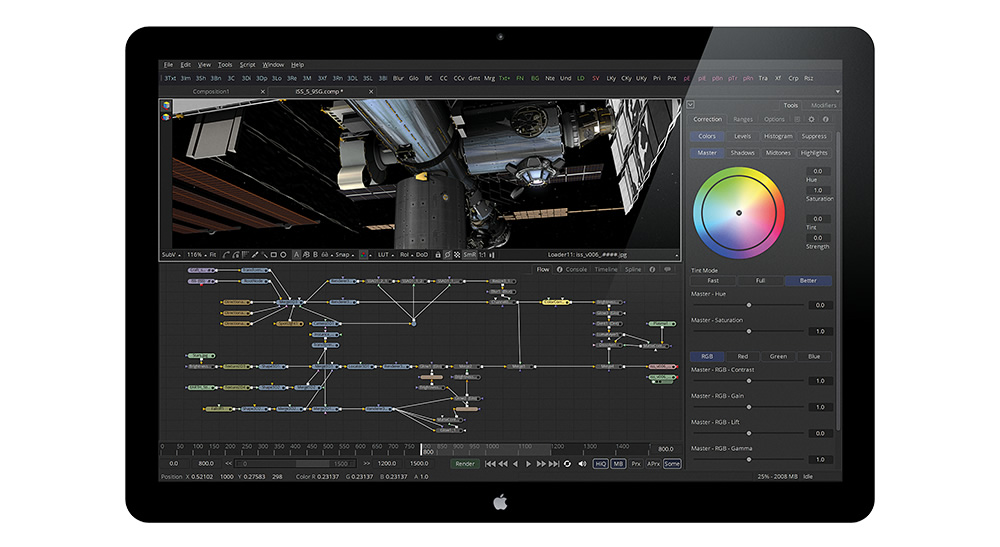Add a Color Corrector (CC) tool

443,78
